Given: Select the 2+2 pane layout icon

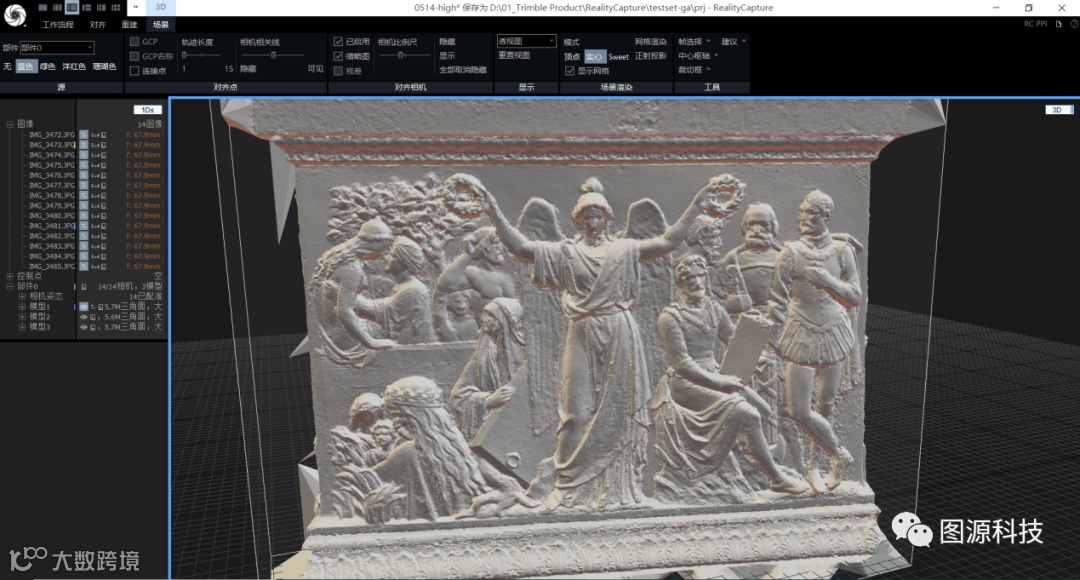Looking at the screenshot, I should (x=101, y=8).
